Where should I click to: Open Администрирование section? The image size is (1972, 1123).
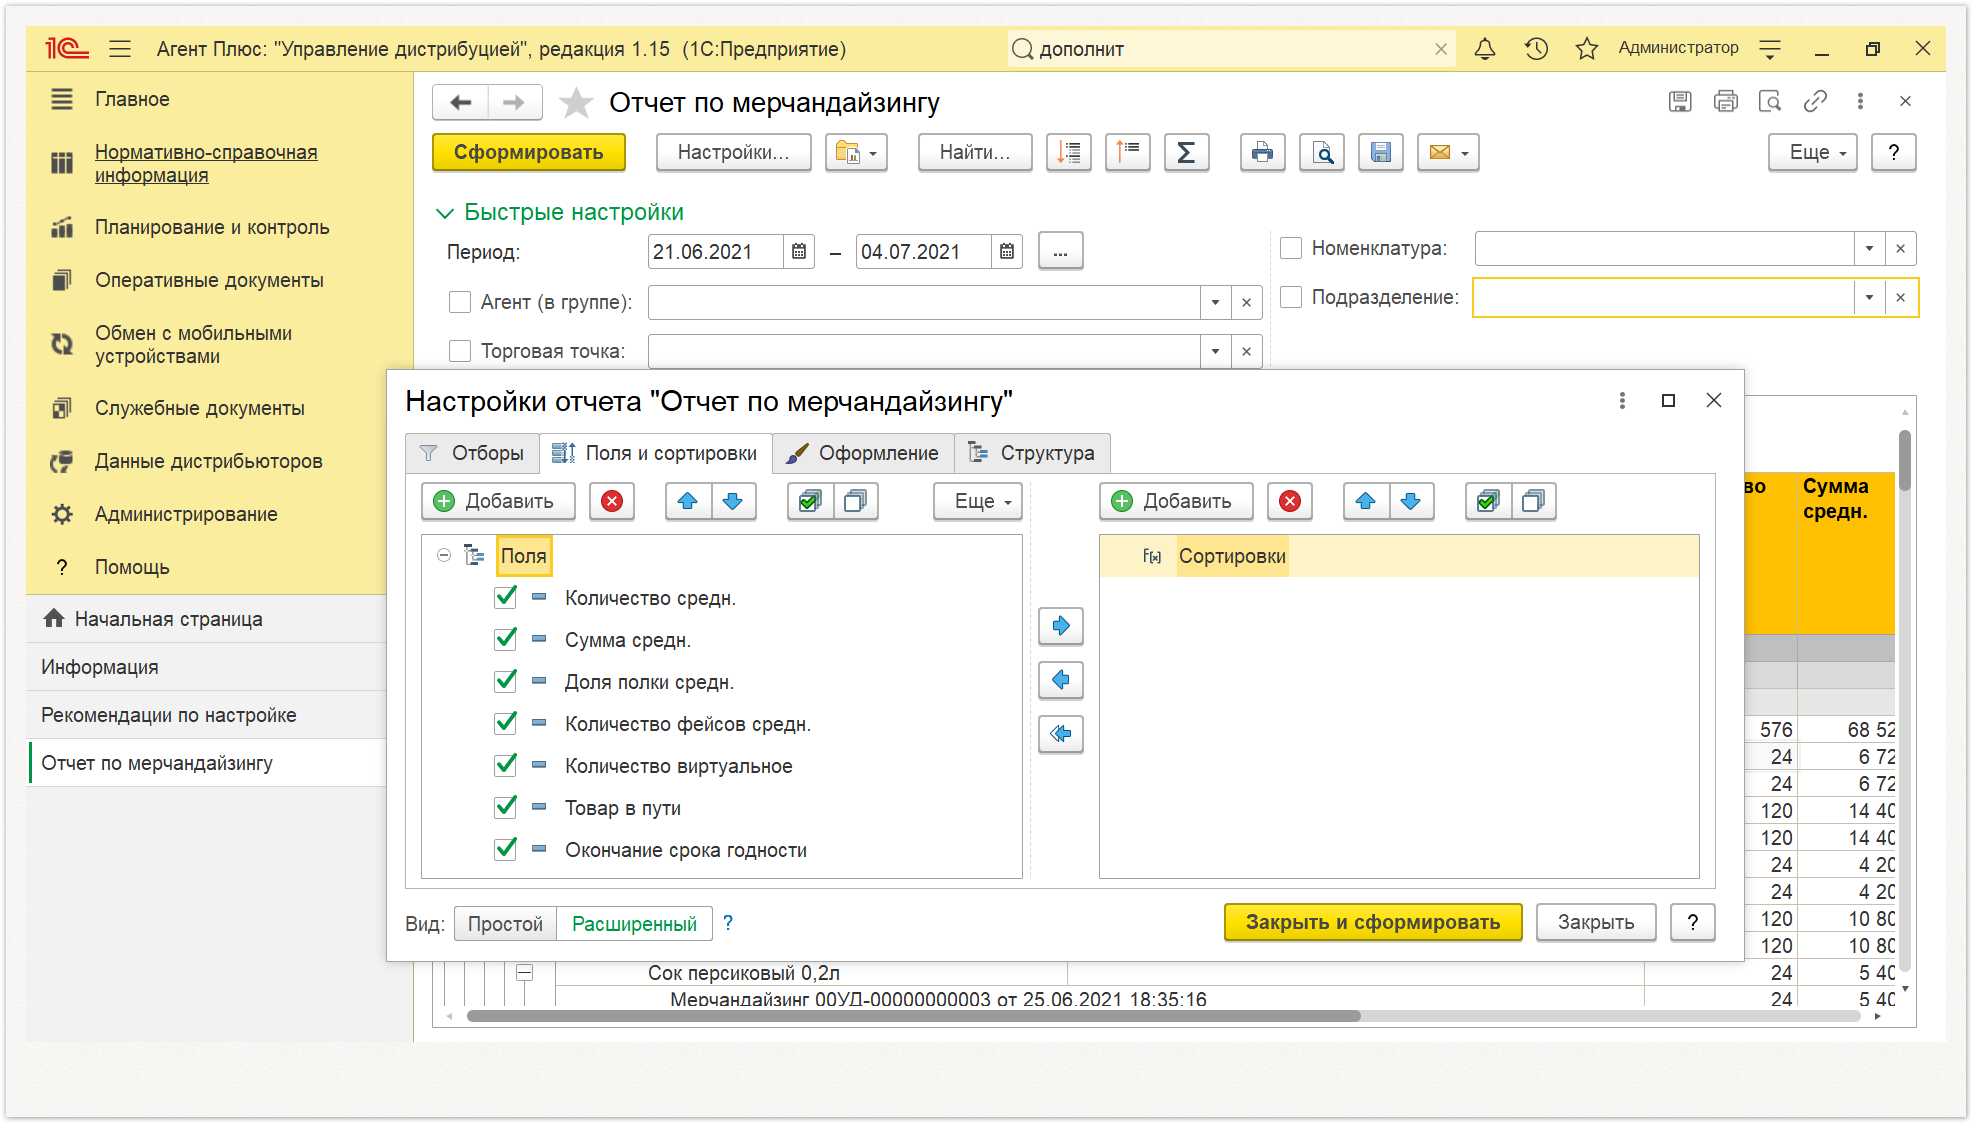pyautogui.click(x=186, y=514)
